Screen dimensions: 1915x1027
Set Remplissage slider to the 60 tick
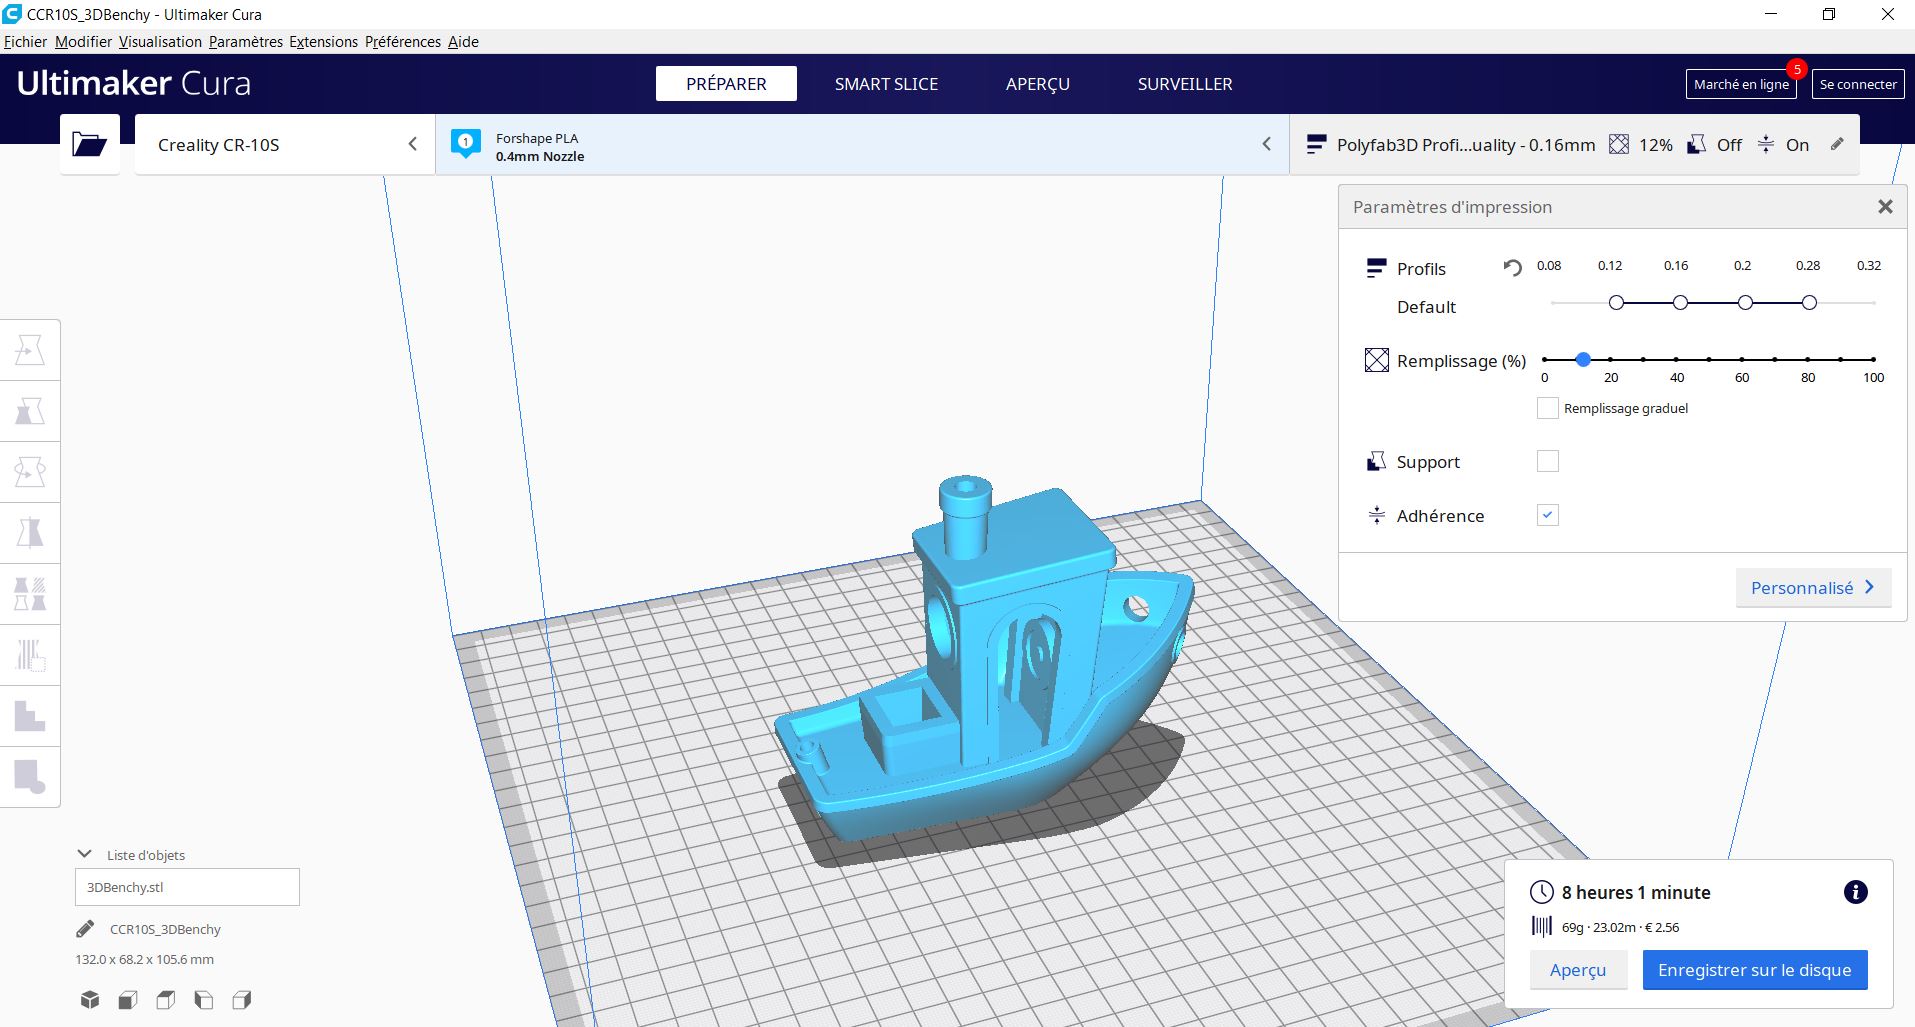click(x=1742, y=359)
